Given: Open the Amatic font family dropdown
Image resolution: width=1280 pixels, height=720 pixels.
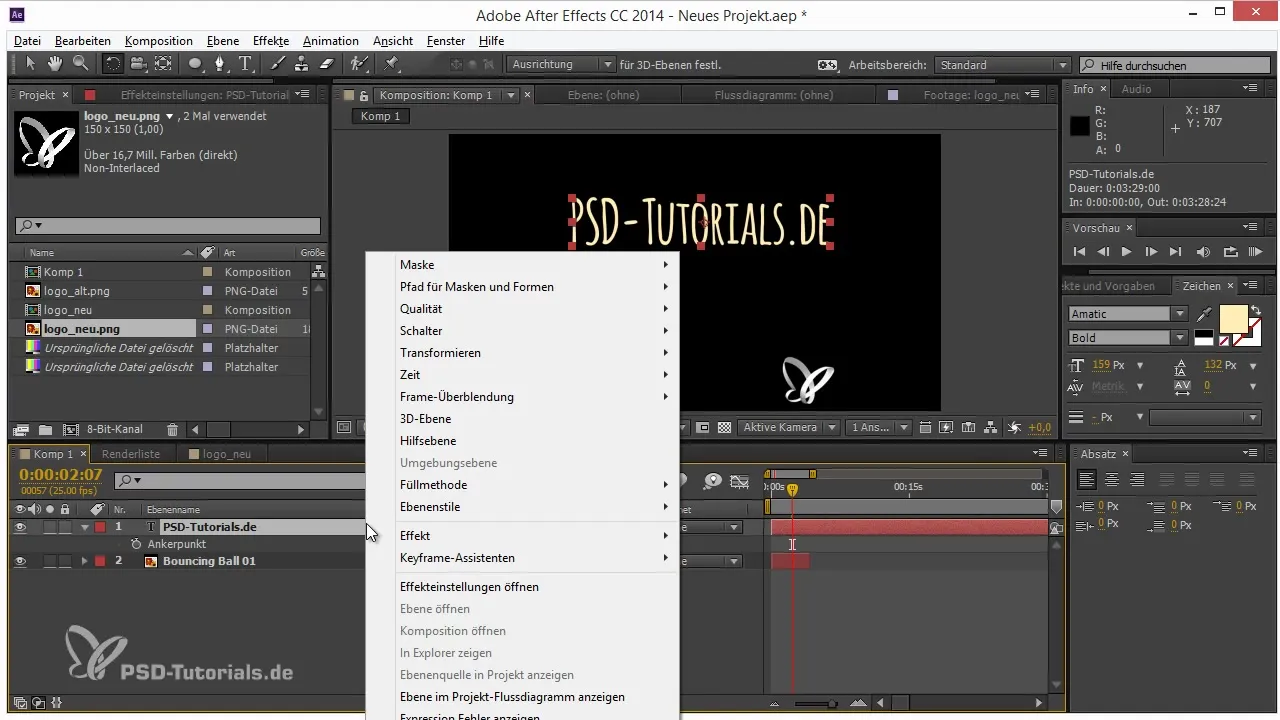Looking at the screenshot, I should [1180, 314].
